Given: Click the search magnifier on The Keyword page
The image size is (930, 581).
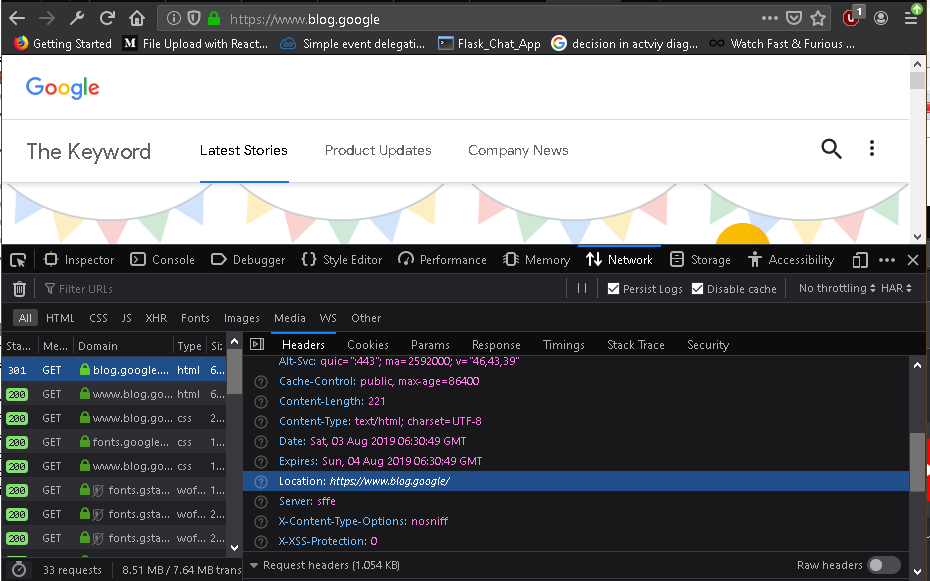Looking at the screenshot, I should click(832, 149).
